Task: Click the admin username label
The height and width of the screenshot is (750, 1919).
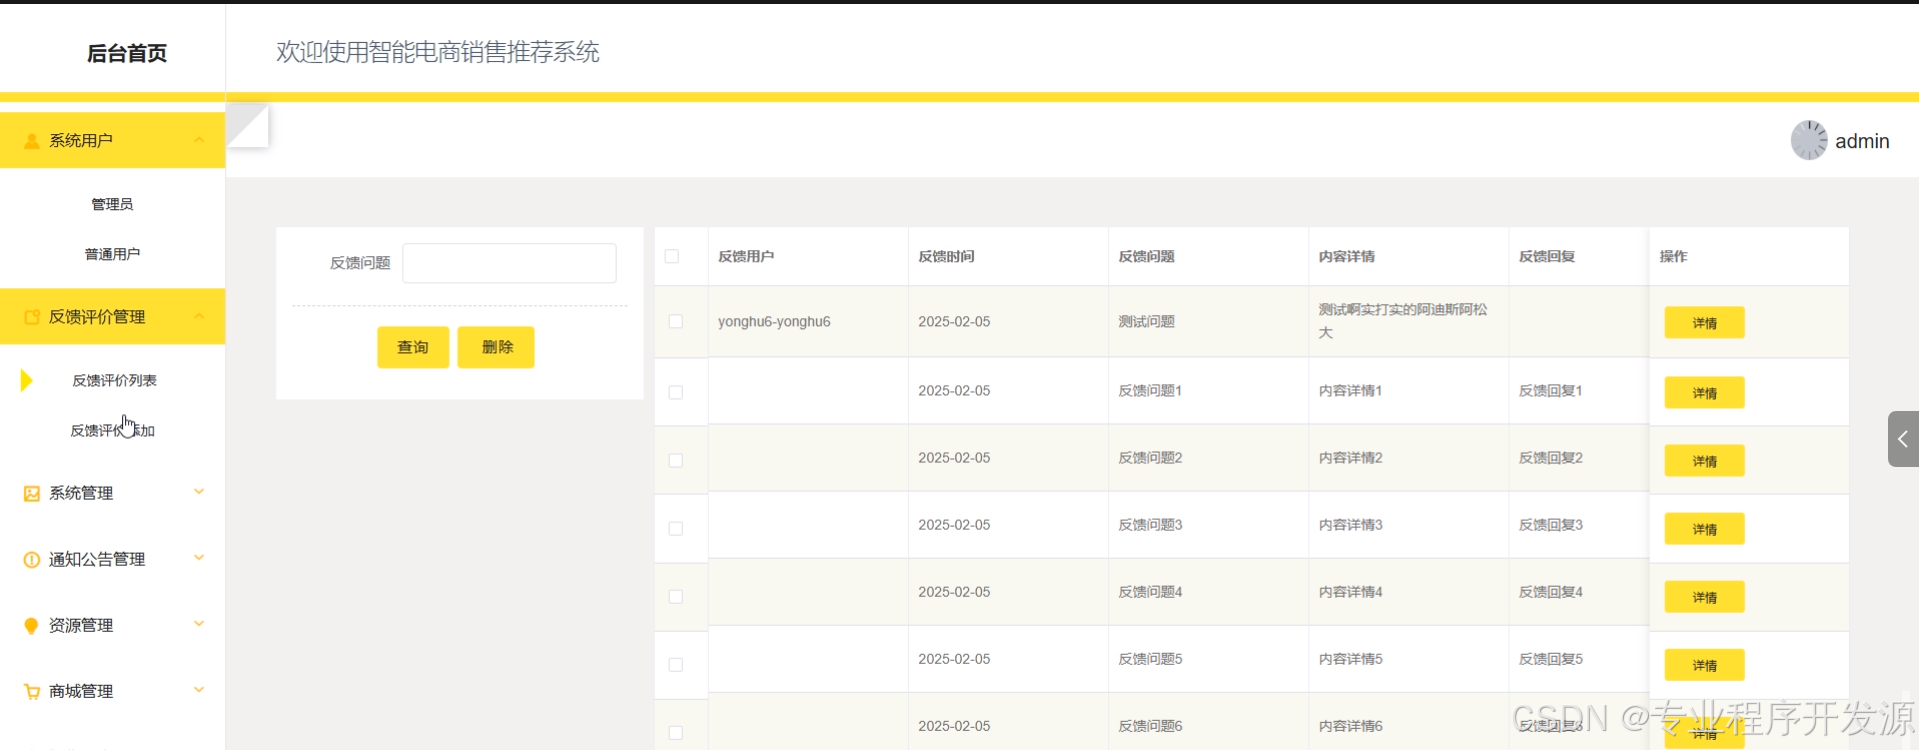Action: point(1862,141)
